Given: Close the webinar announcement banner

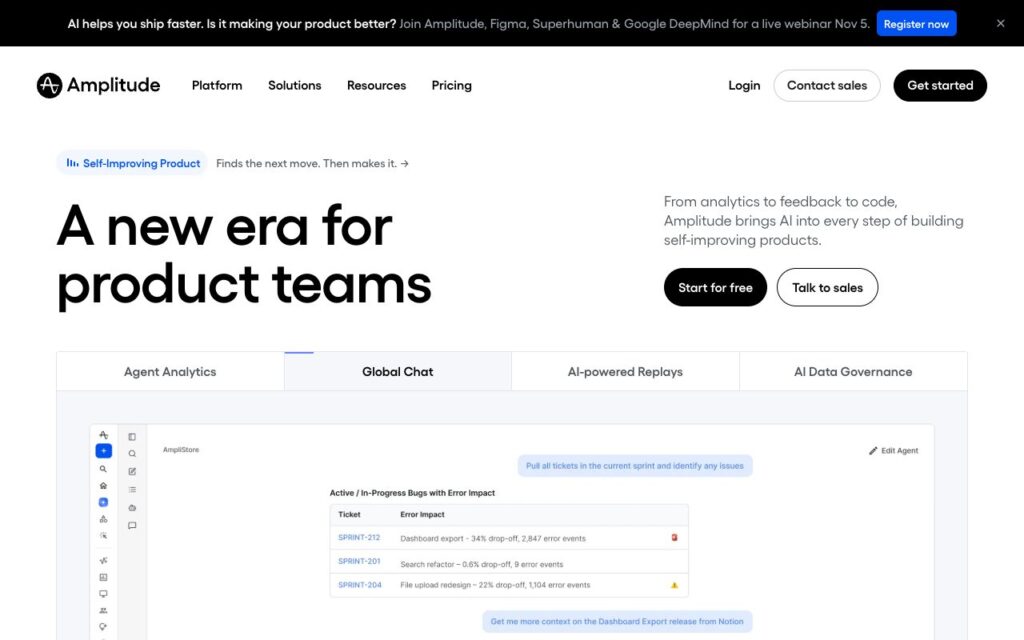Looking at the screenshot, I should click(x=1000, y=24).
